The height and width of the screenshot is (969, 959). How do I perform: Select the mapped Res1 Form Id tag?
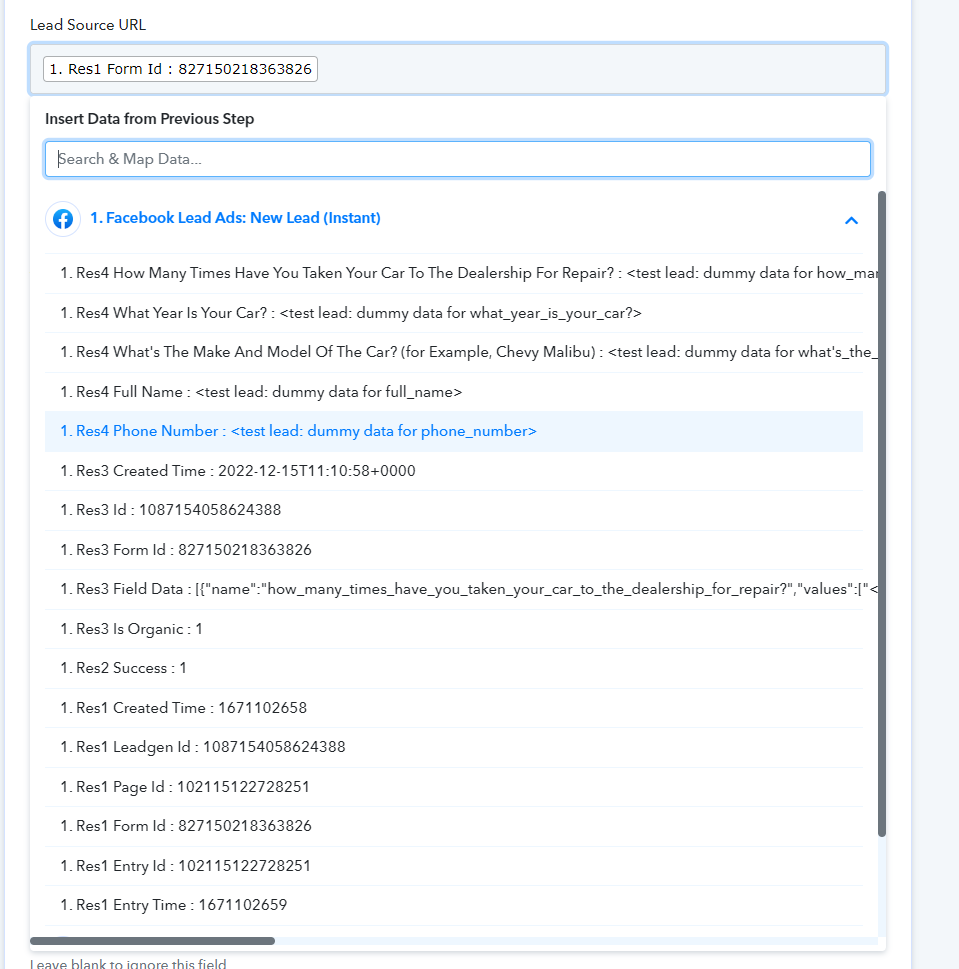click(x=180, y=69)
